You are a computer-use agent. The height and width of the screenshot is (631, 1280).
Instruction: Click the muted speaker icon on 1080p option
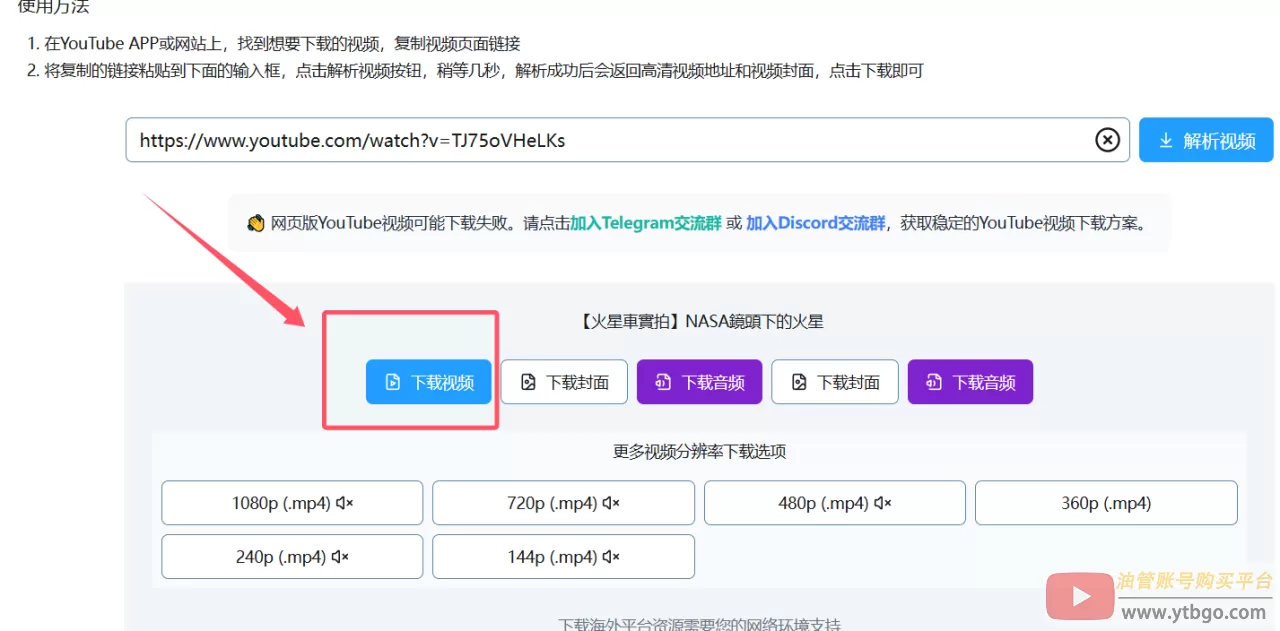click(344, 503)
